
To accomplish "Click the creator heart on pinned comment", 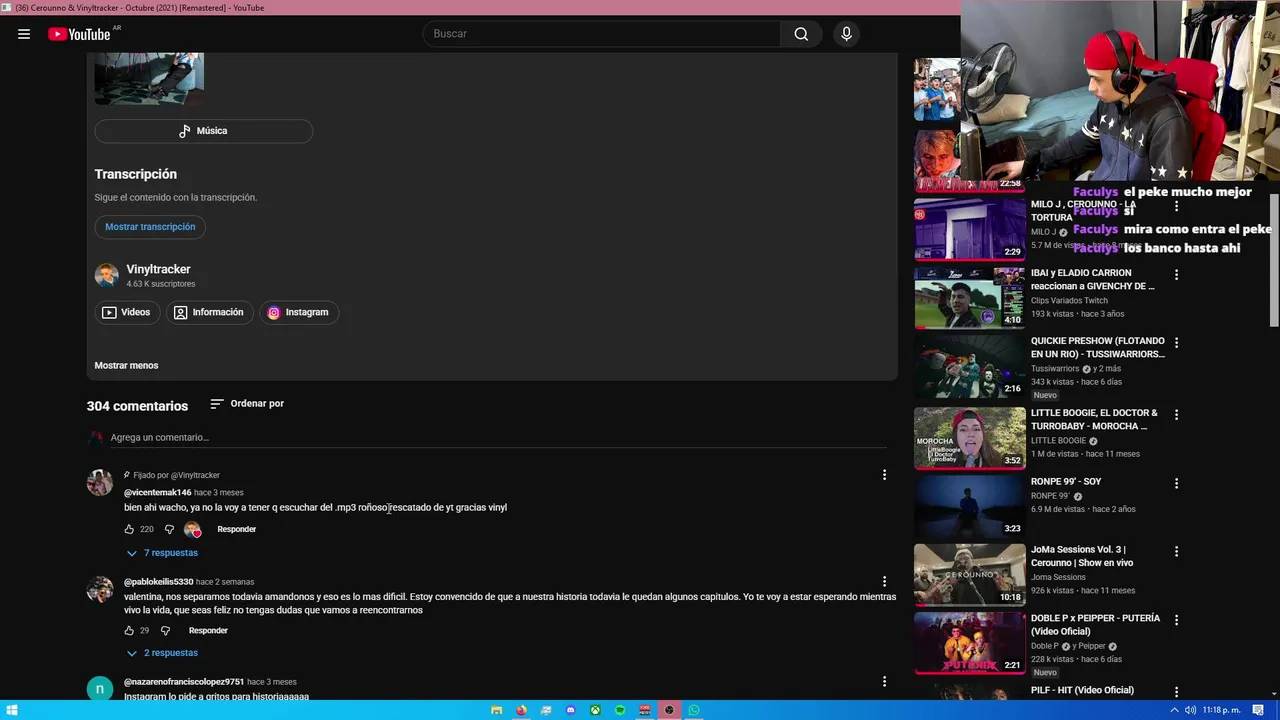I will 193,529.
